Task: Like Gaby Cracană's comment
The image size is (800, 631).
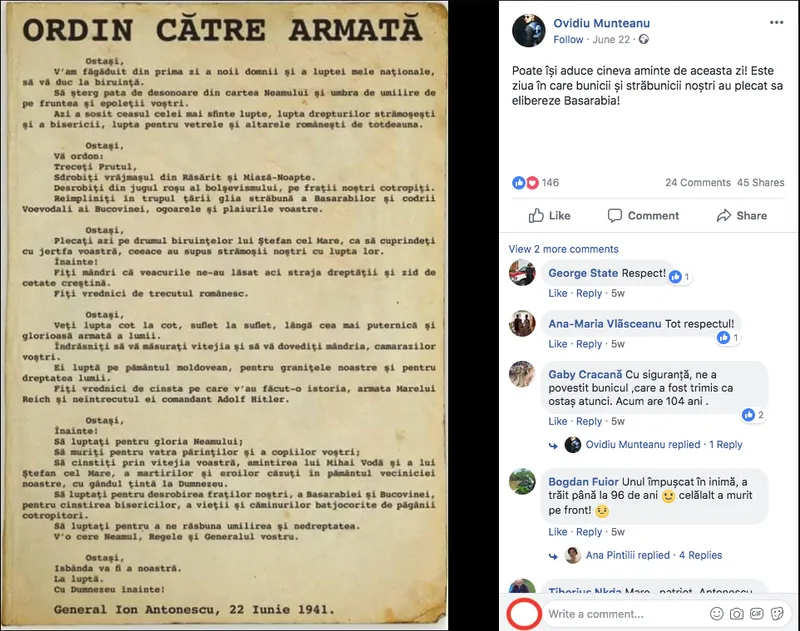Action: point(558,421)
